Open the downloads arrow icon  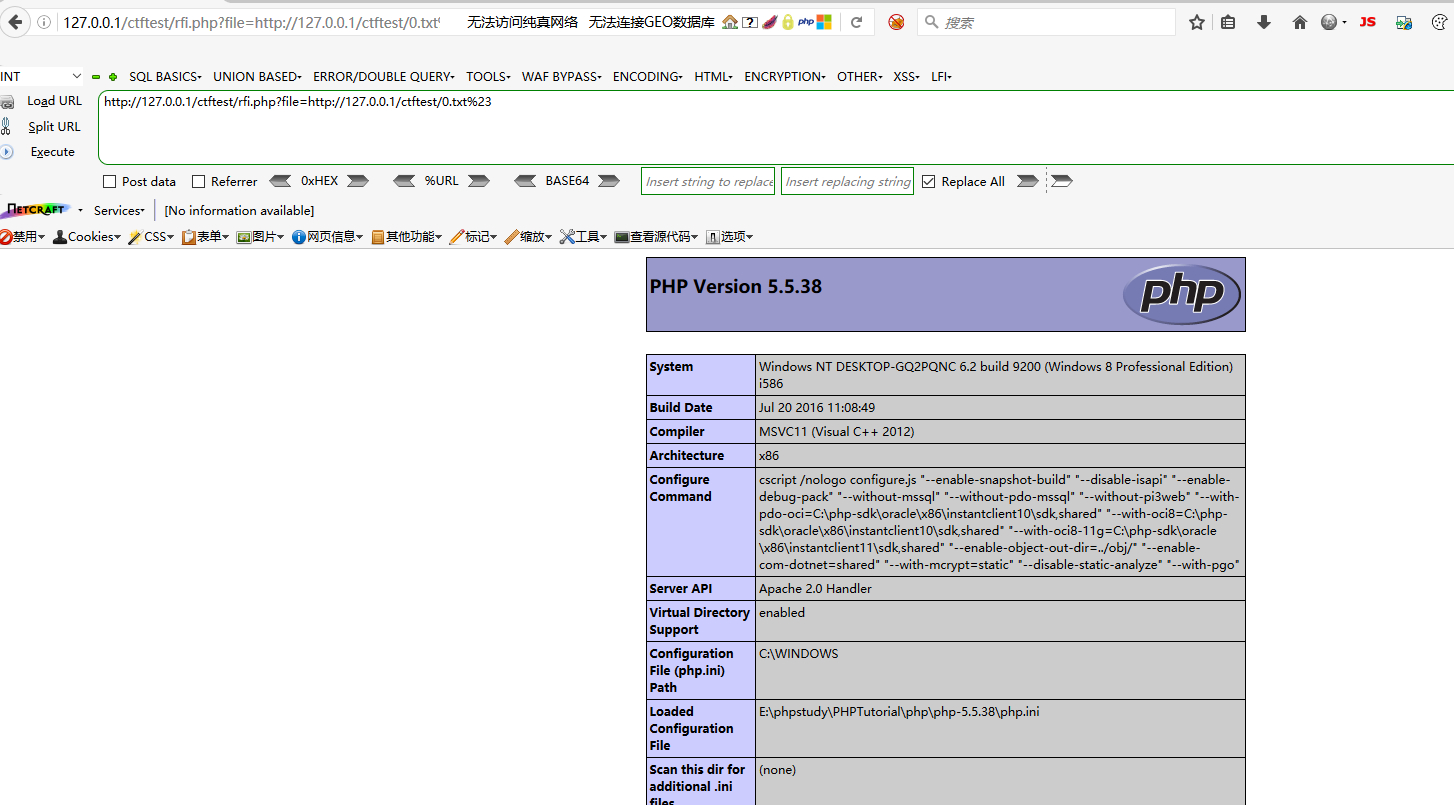tap(1264, 22)
